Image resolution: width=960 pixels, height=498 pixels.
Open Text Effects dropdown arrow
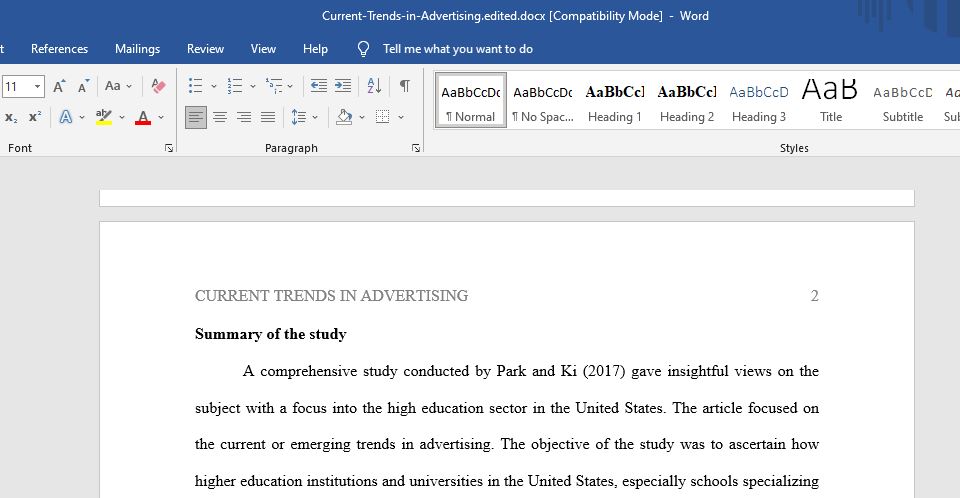[82, 117]
